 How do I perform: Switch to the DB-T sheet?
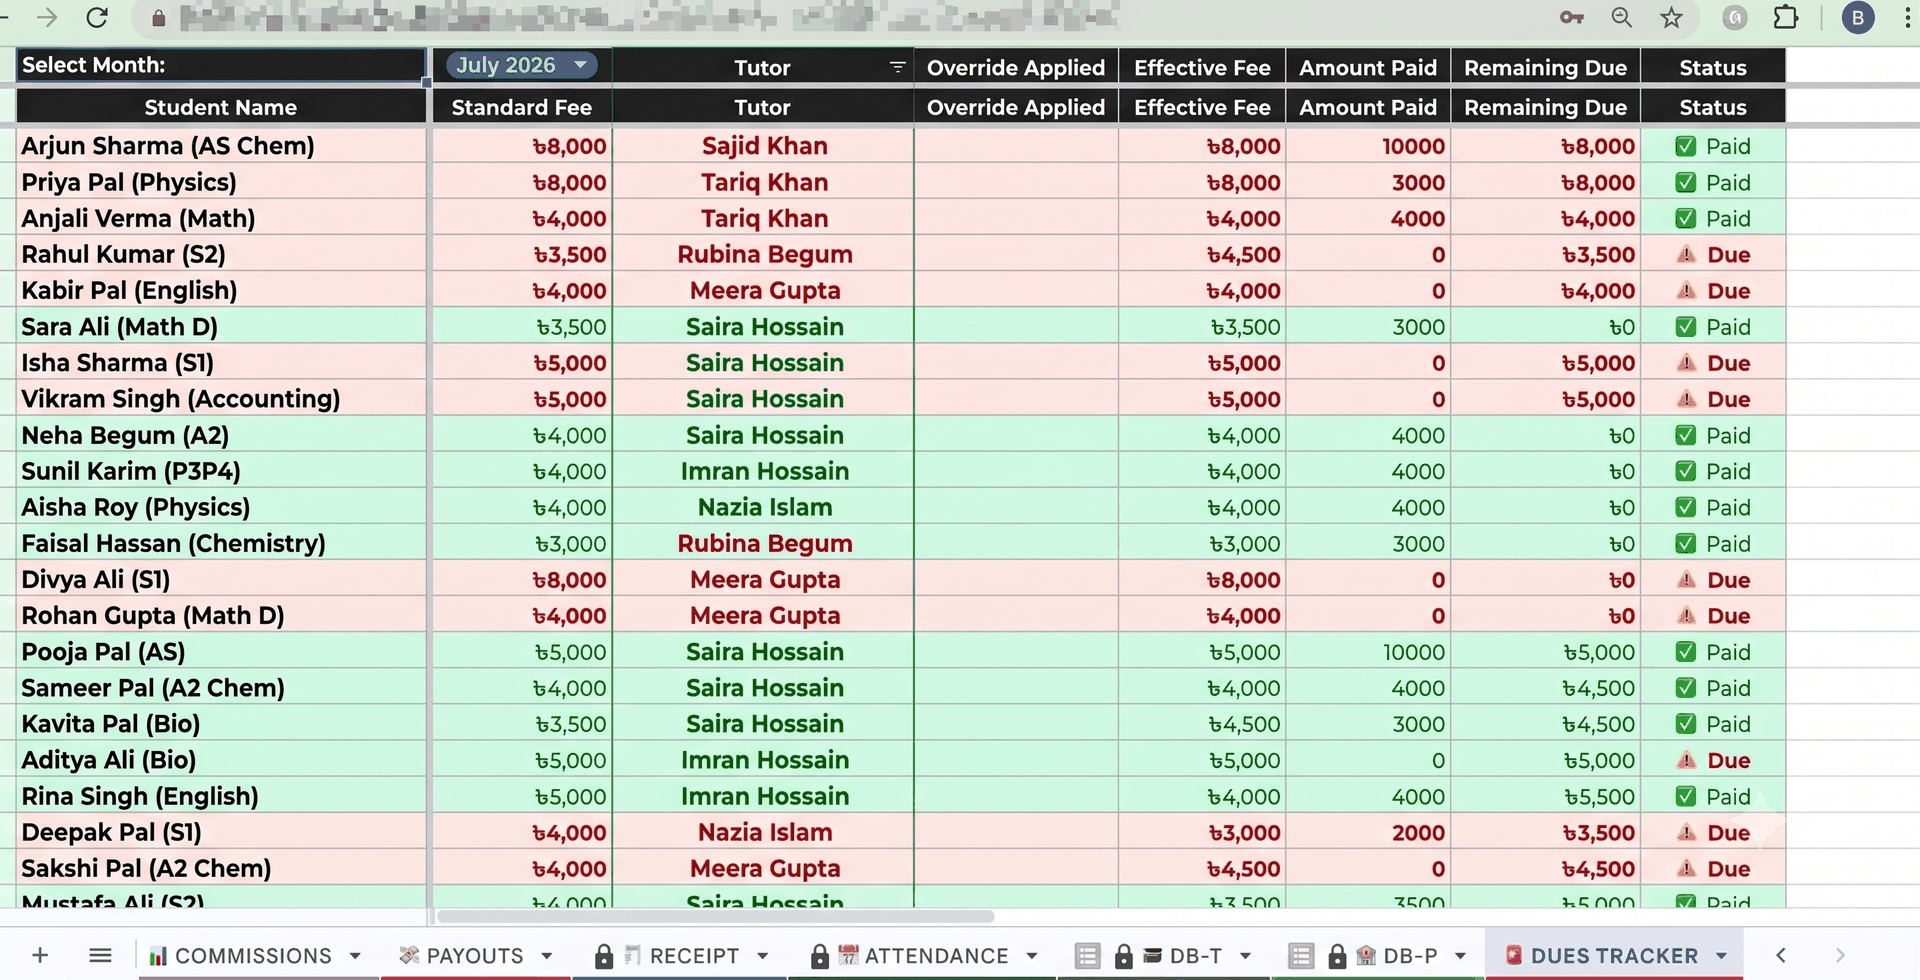click(1196, 956)
